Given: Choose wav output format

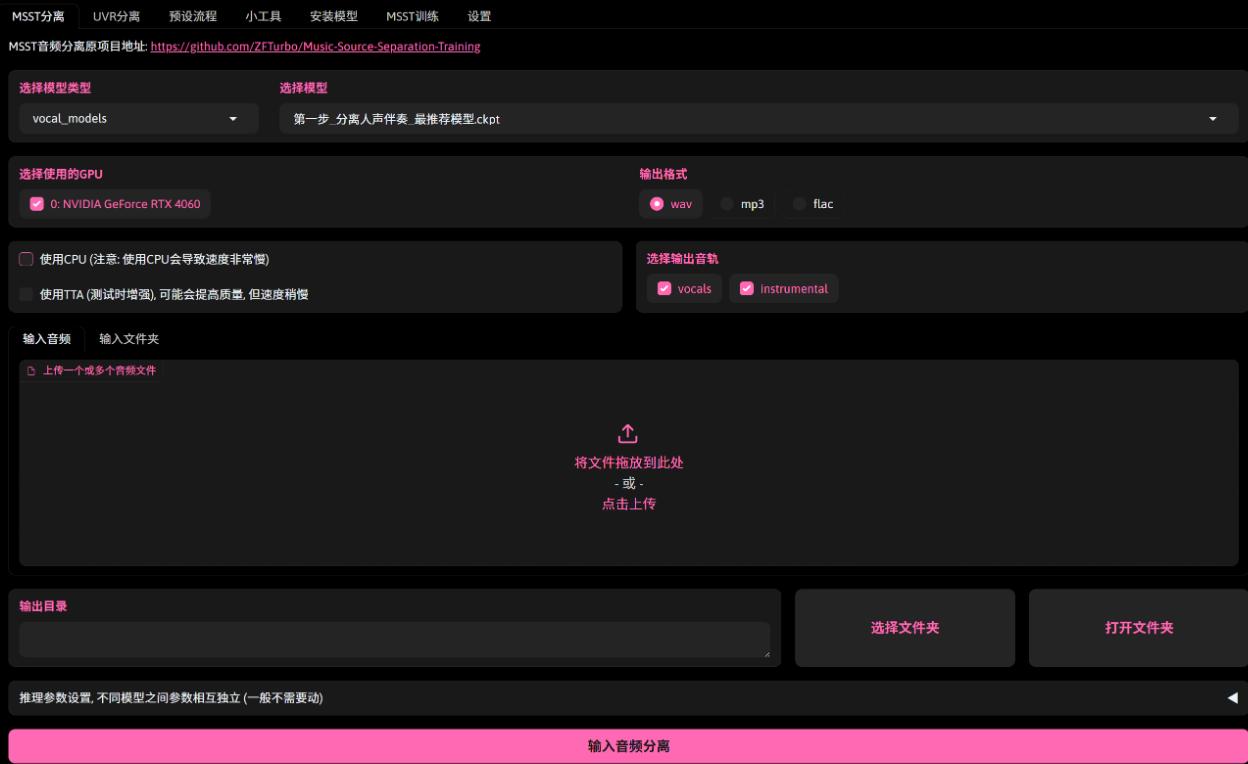Looking at the screenshot, I should tap(657, 204).
